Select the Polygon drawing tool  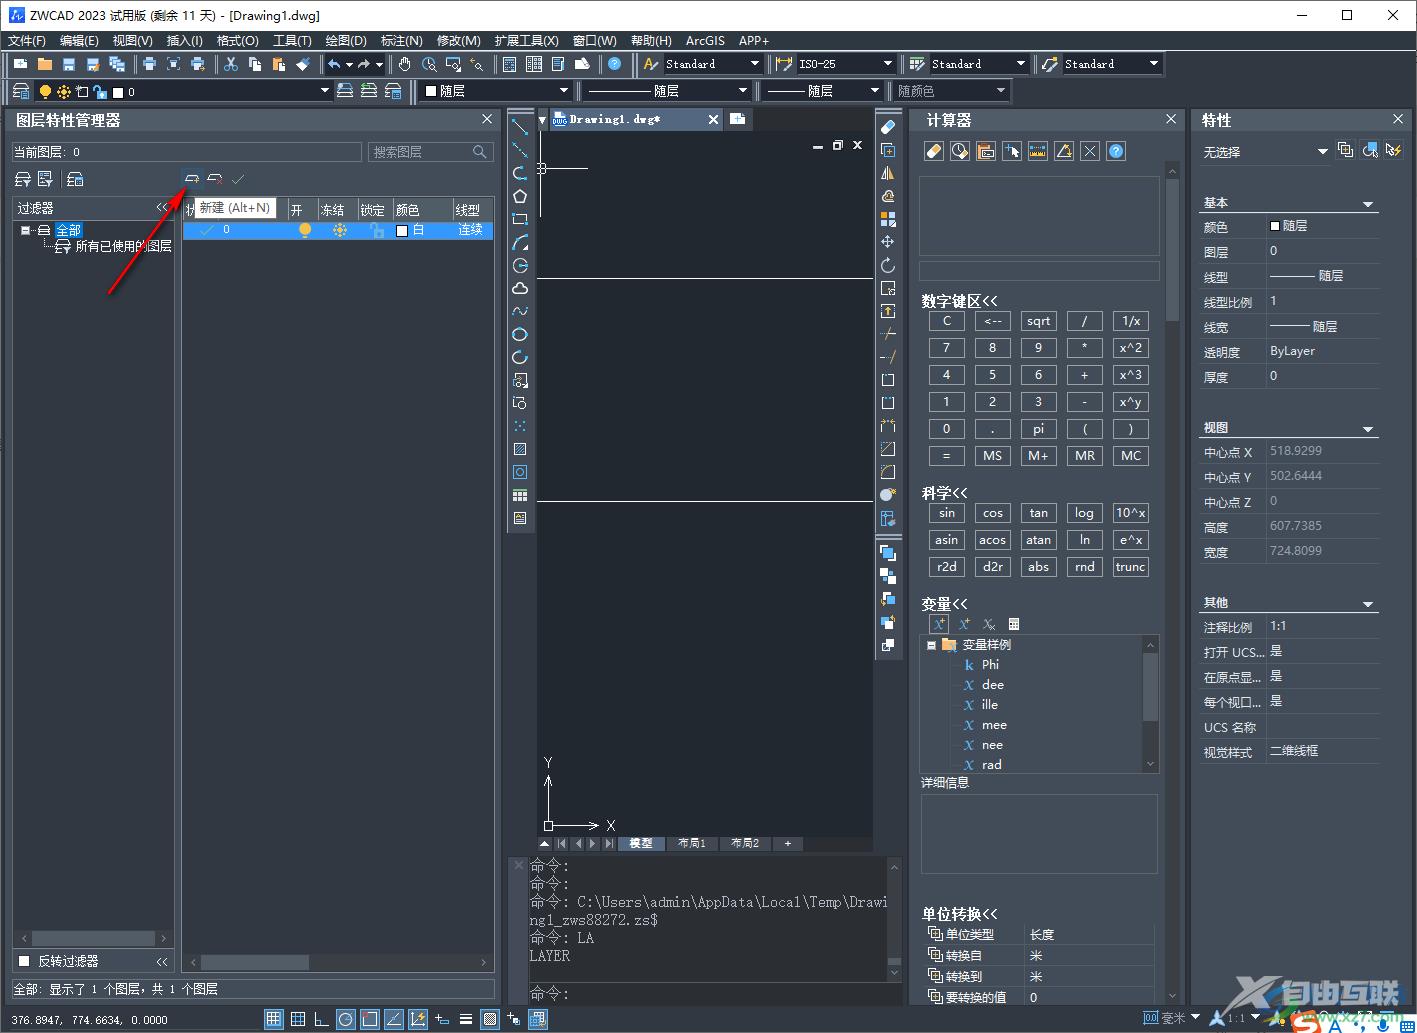point(520,196)
